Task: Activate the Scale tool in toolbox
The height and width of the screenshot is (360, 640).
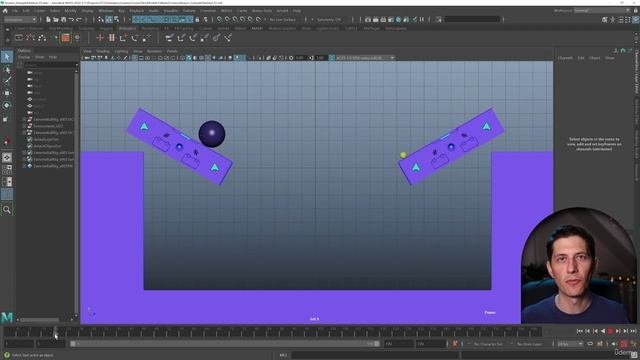Action: (x=6, y=119)
